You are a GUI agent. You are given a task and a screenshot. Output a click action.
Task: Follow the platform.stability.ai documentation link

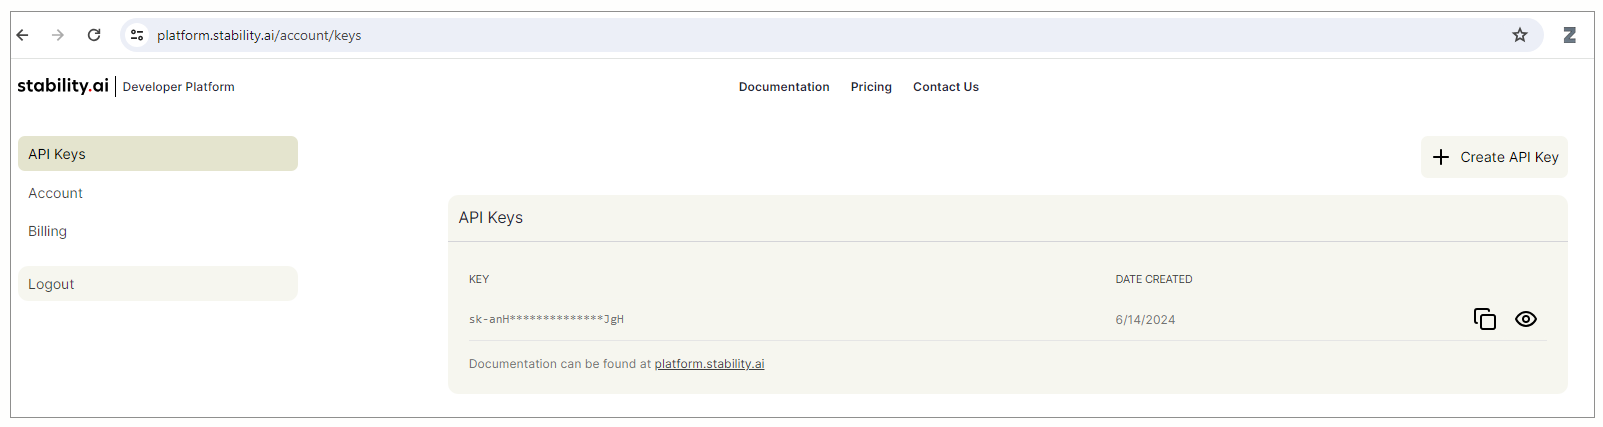(709, 364)
